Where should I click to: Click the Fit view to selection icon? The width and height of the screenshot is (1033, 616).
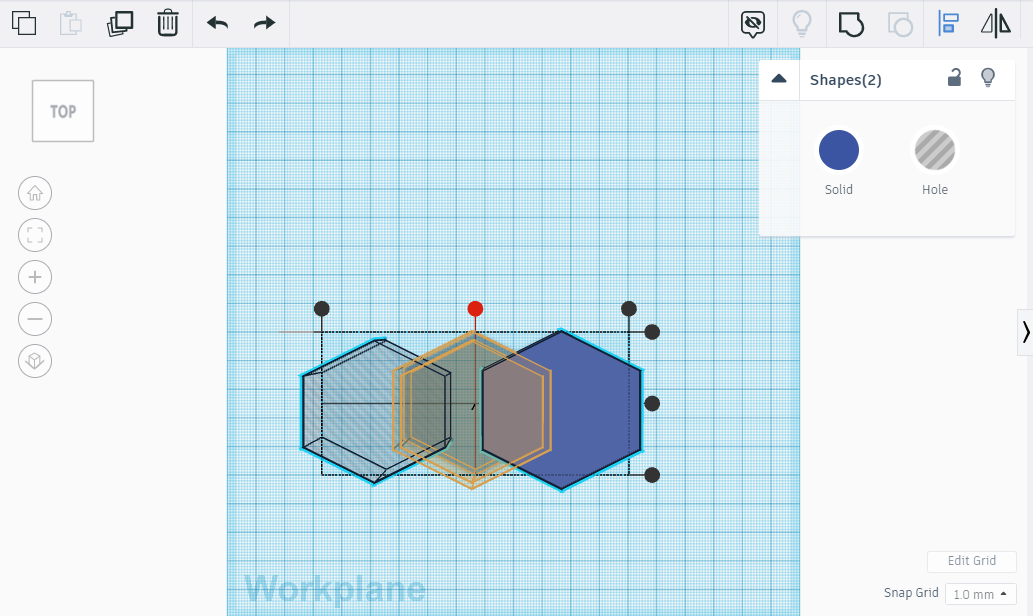point(35,235)
